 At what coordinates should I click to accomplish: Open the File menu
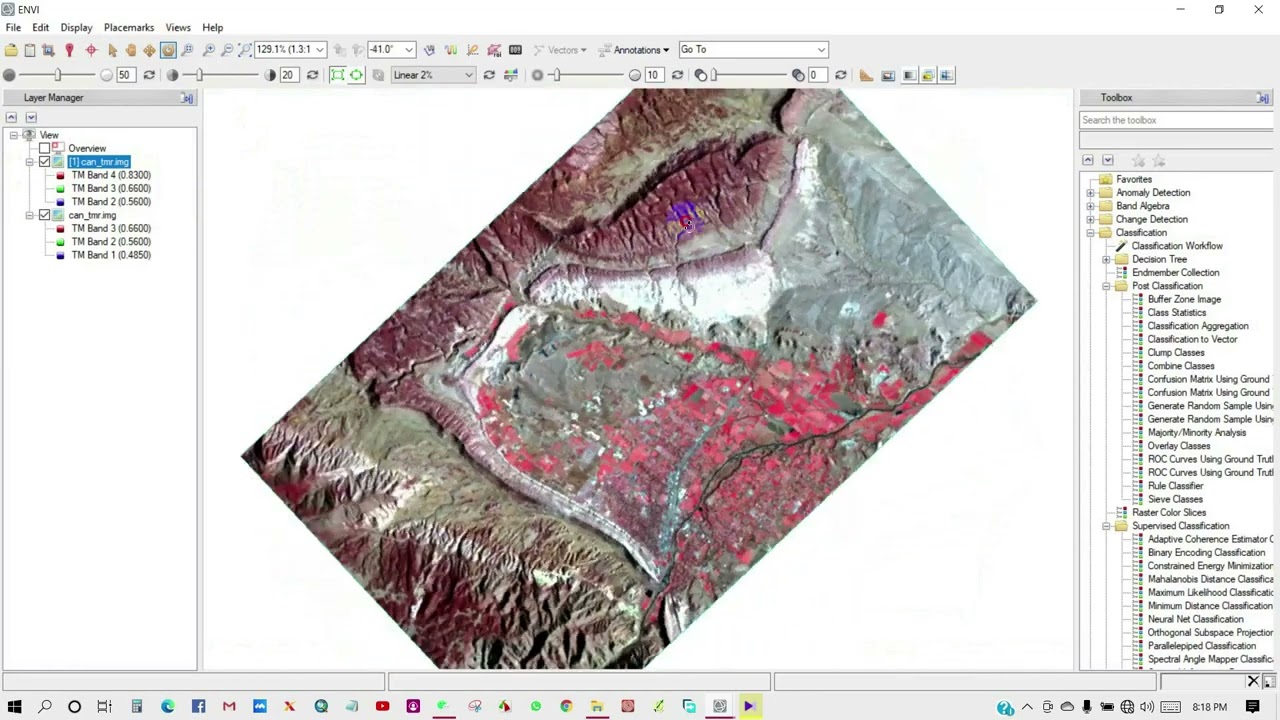pyautogui.click(x=13, y=27)
